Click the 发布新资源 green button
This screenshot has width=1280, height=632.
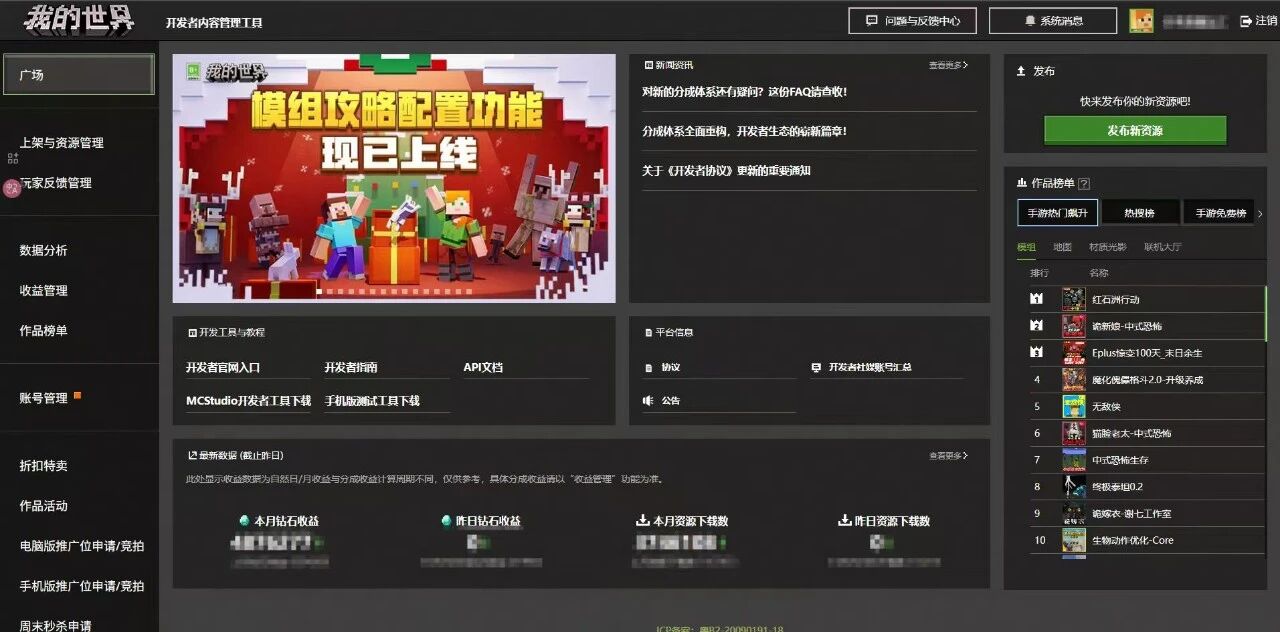click(x=1137, y=130)
